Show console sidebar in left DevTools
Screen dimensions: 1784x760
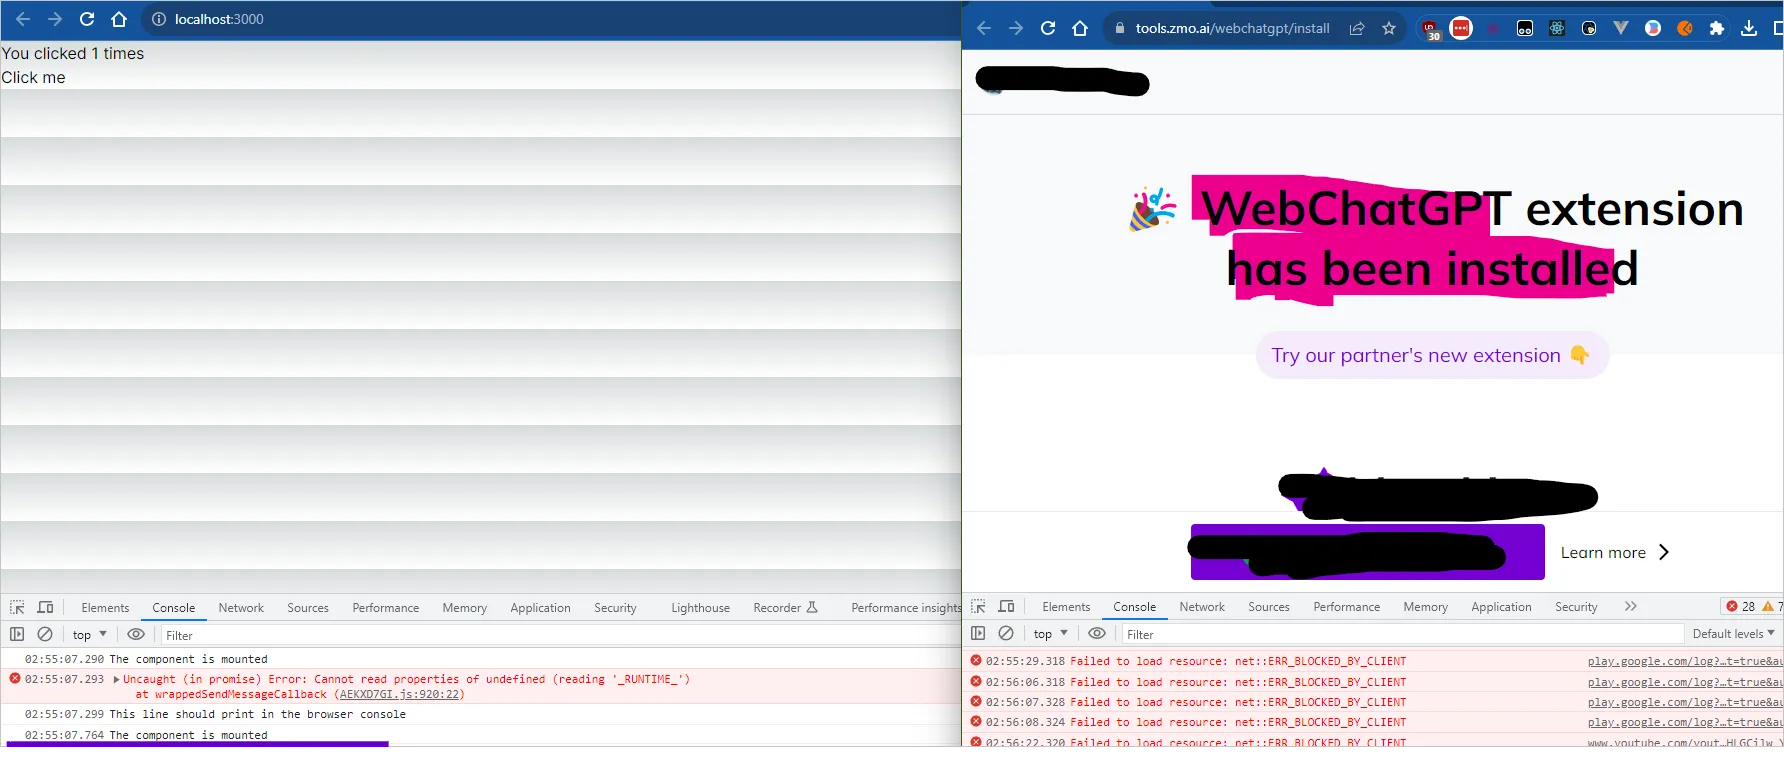(x=17, y=634)
